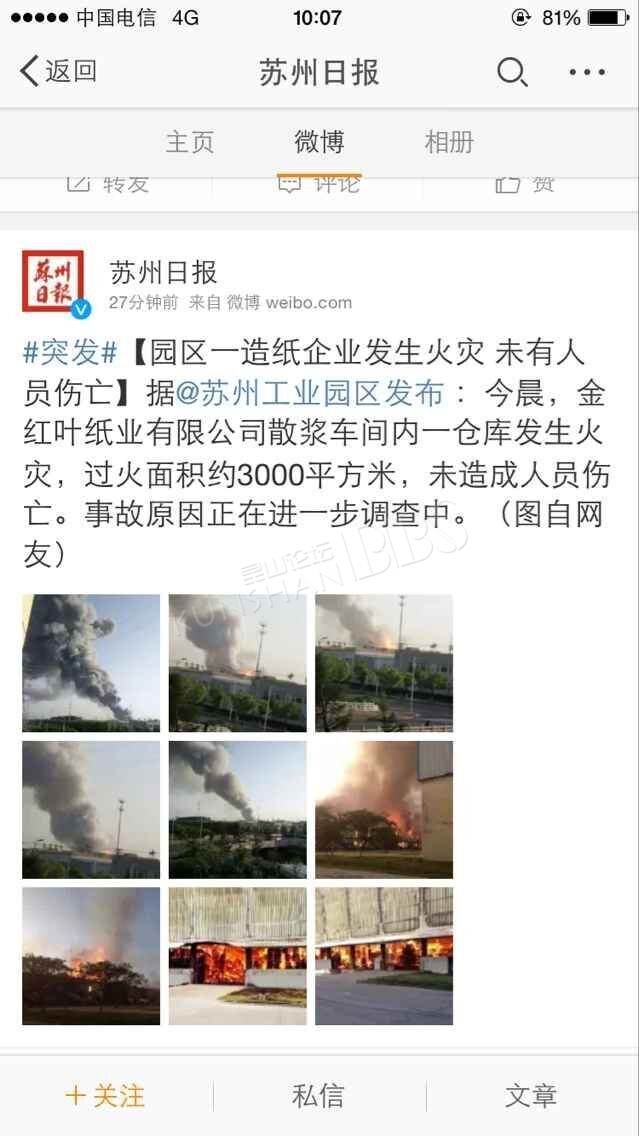
Task: Tap the 苏州日报 red avatar logo
Action: [53, 281]
